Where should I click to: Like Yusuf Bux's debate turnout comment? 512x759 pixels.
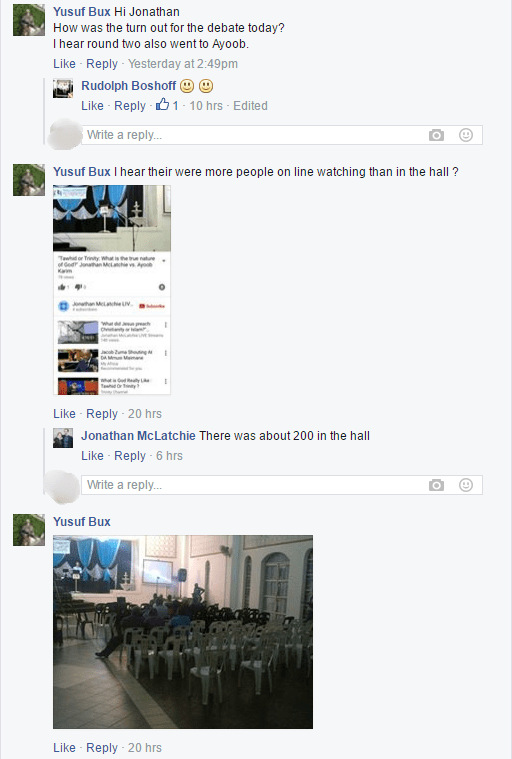pyautogui.click(x=64, y=64)
